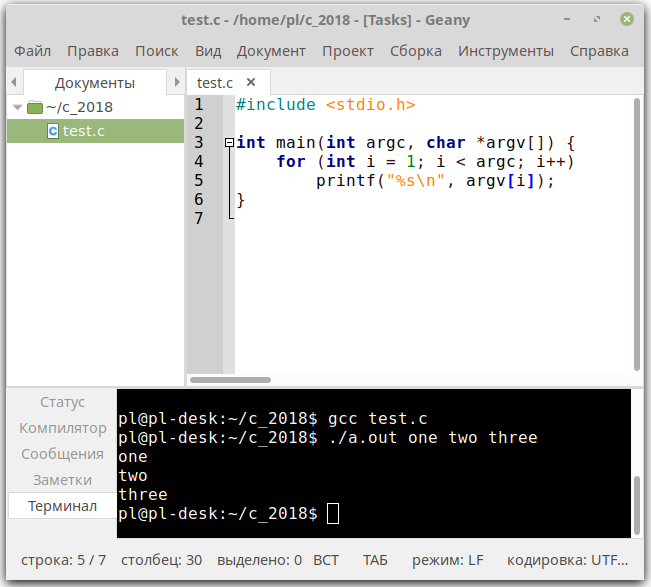Image resolution: width=651 pixels, height=587 pixels.
Task: Switch to the Компилятор bottom tab
Action: 63,428
